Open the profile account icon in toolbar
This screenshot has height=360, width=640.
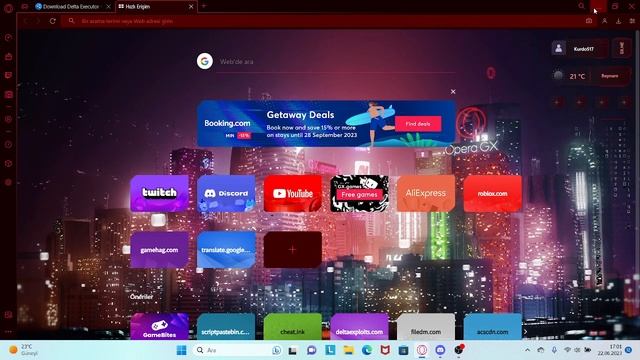(x=604, y=21)
